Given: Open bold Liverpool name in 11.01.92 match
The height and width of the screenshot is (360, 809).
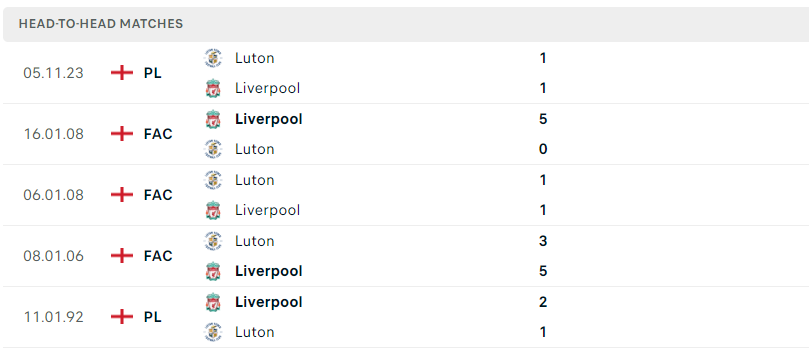Looking at the screenshot, I should point(269,302).
